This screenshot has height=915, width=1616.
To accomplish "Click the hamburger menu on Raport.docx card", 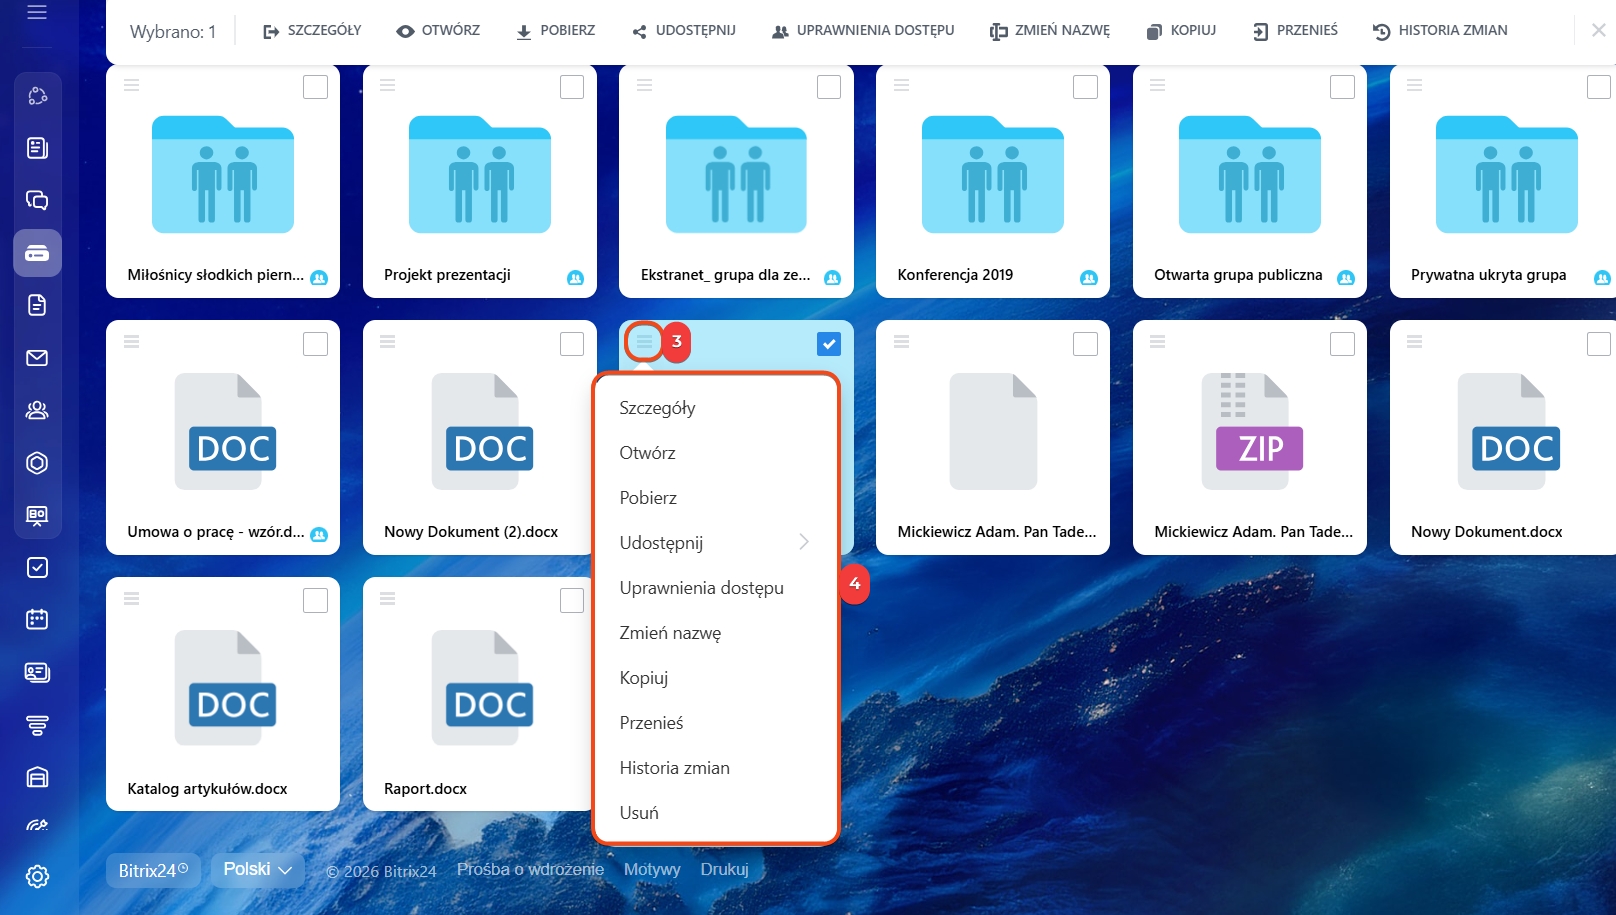I will pyautogui.click(x=388, y=599).
